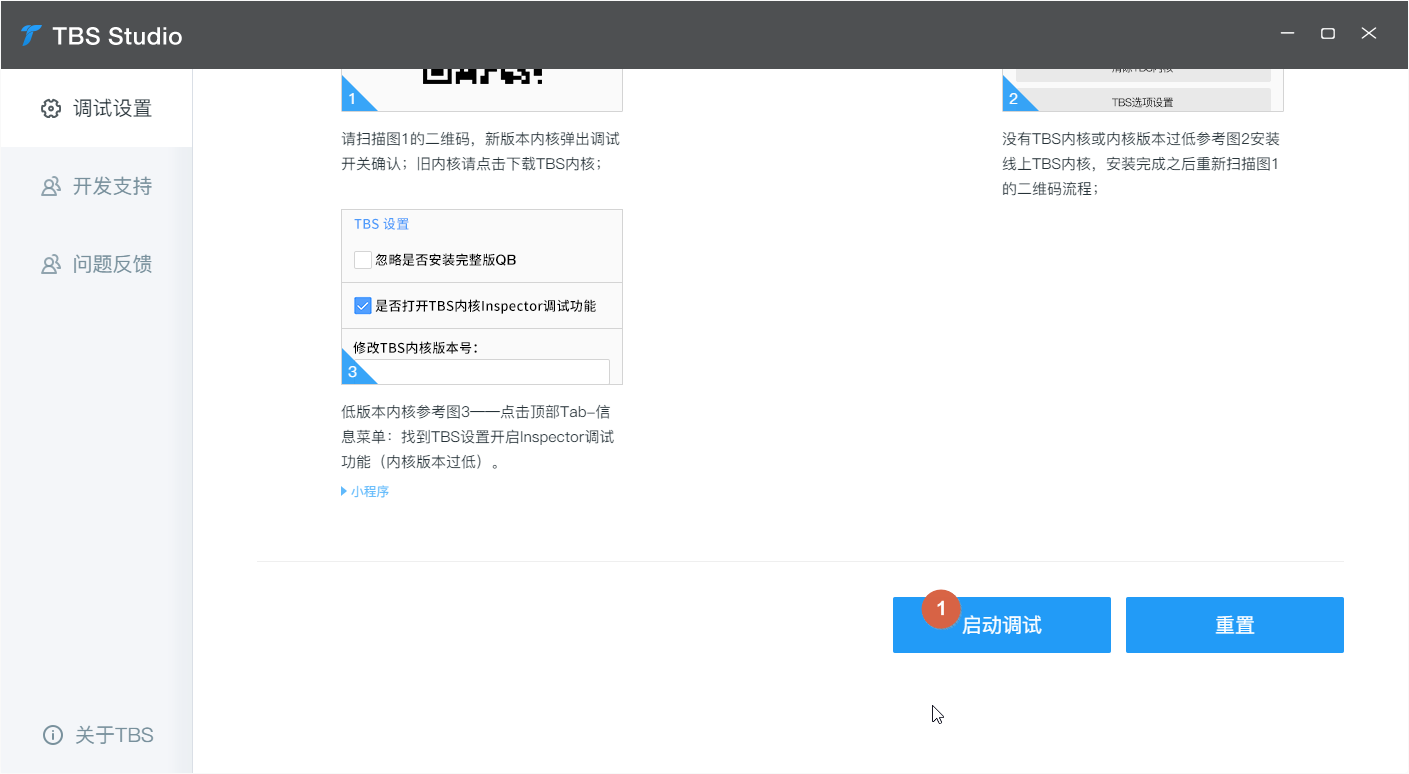Start debugging with 启动调试 button
The image size is (1409, 774).
[x=1001, y=625]
